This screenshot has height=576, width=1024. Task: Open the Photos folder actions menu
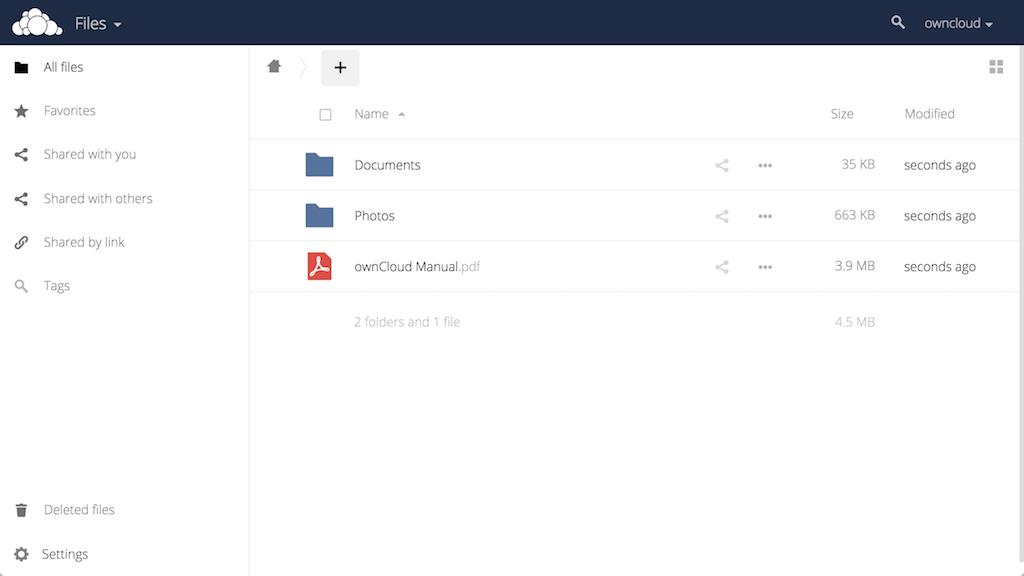click(765, 215)
